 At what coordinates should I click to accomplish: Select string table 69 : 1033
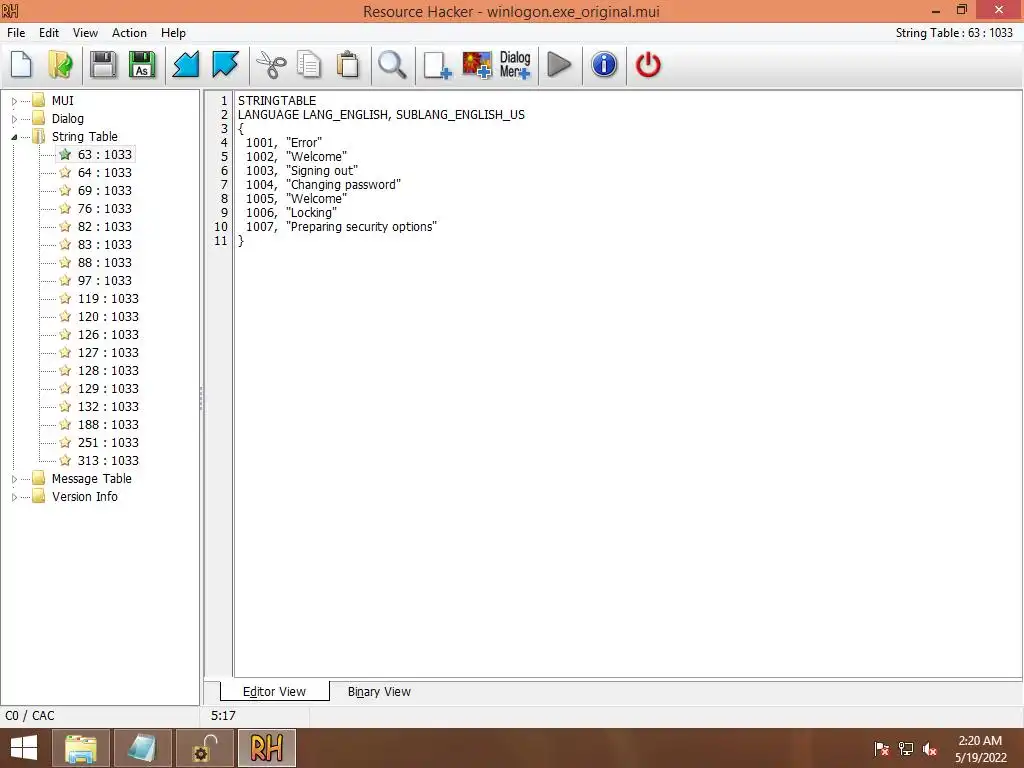[x=104, y=191]
